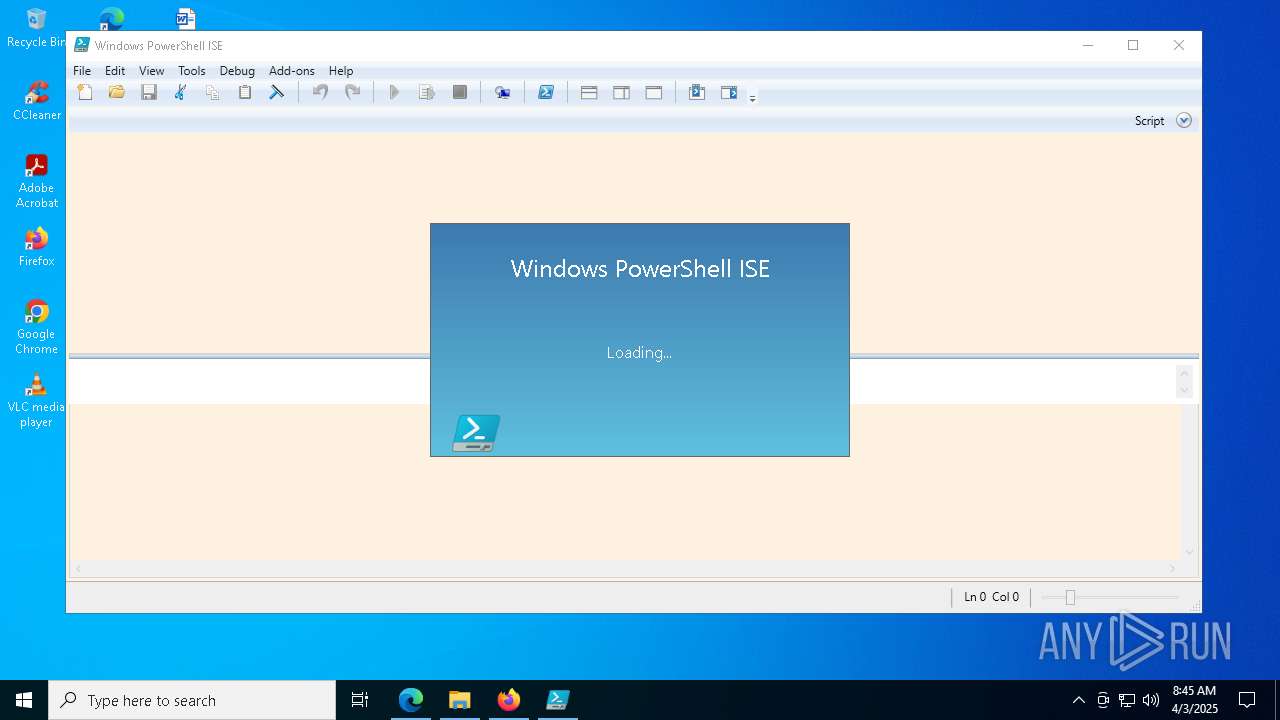Click the horizontal scrollbar left arrow
This screenshot has height=720, width=1280.
click(78, 569)
